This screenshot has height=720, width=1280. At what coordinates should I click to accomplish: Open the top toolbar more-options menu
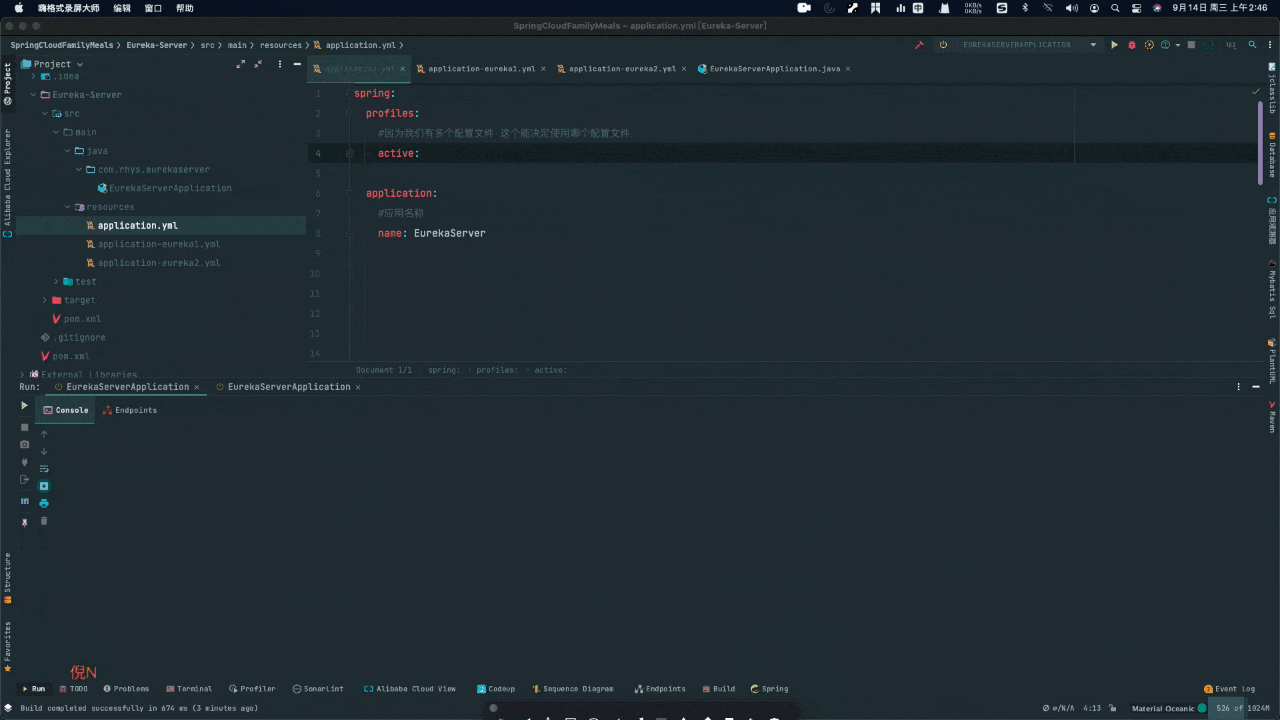pyautogui.click(x=1270, y=45)
